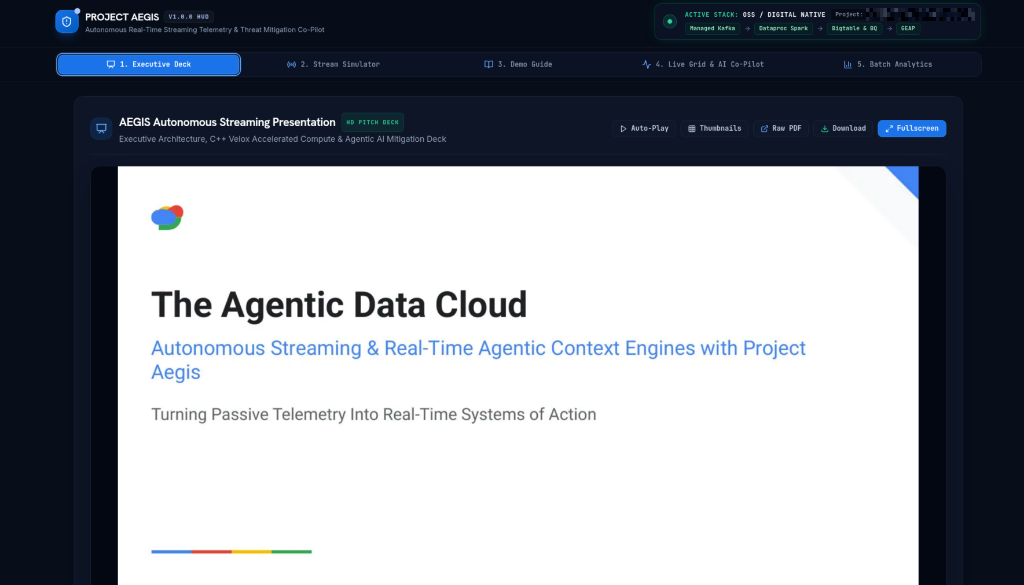Click the Dataproc Spark stack chip
The image size is (1024, 585).
coord(783,29)
